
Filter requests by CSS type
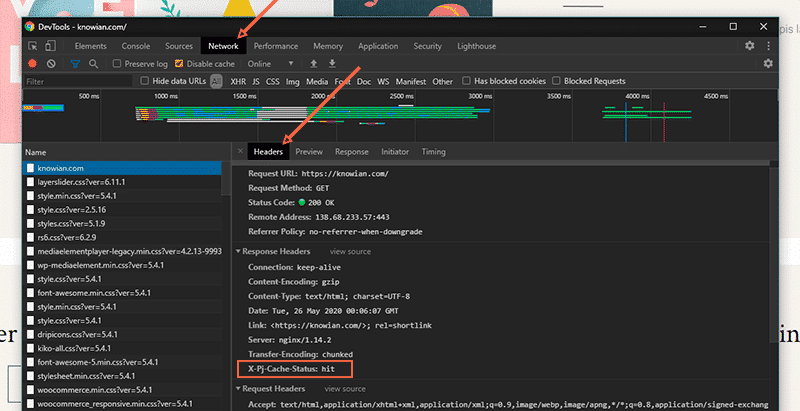272,81
